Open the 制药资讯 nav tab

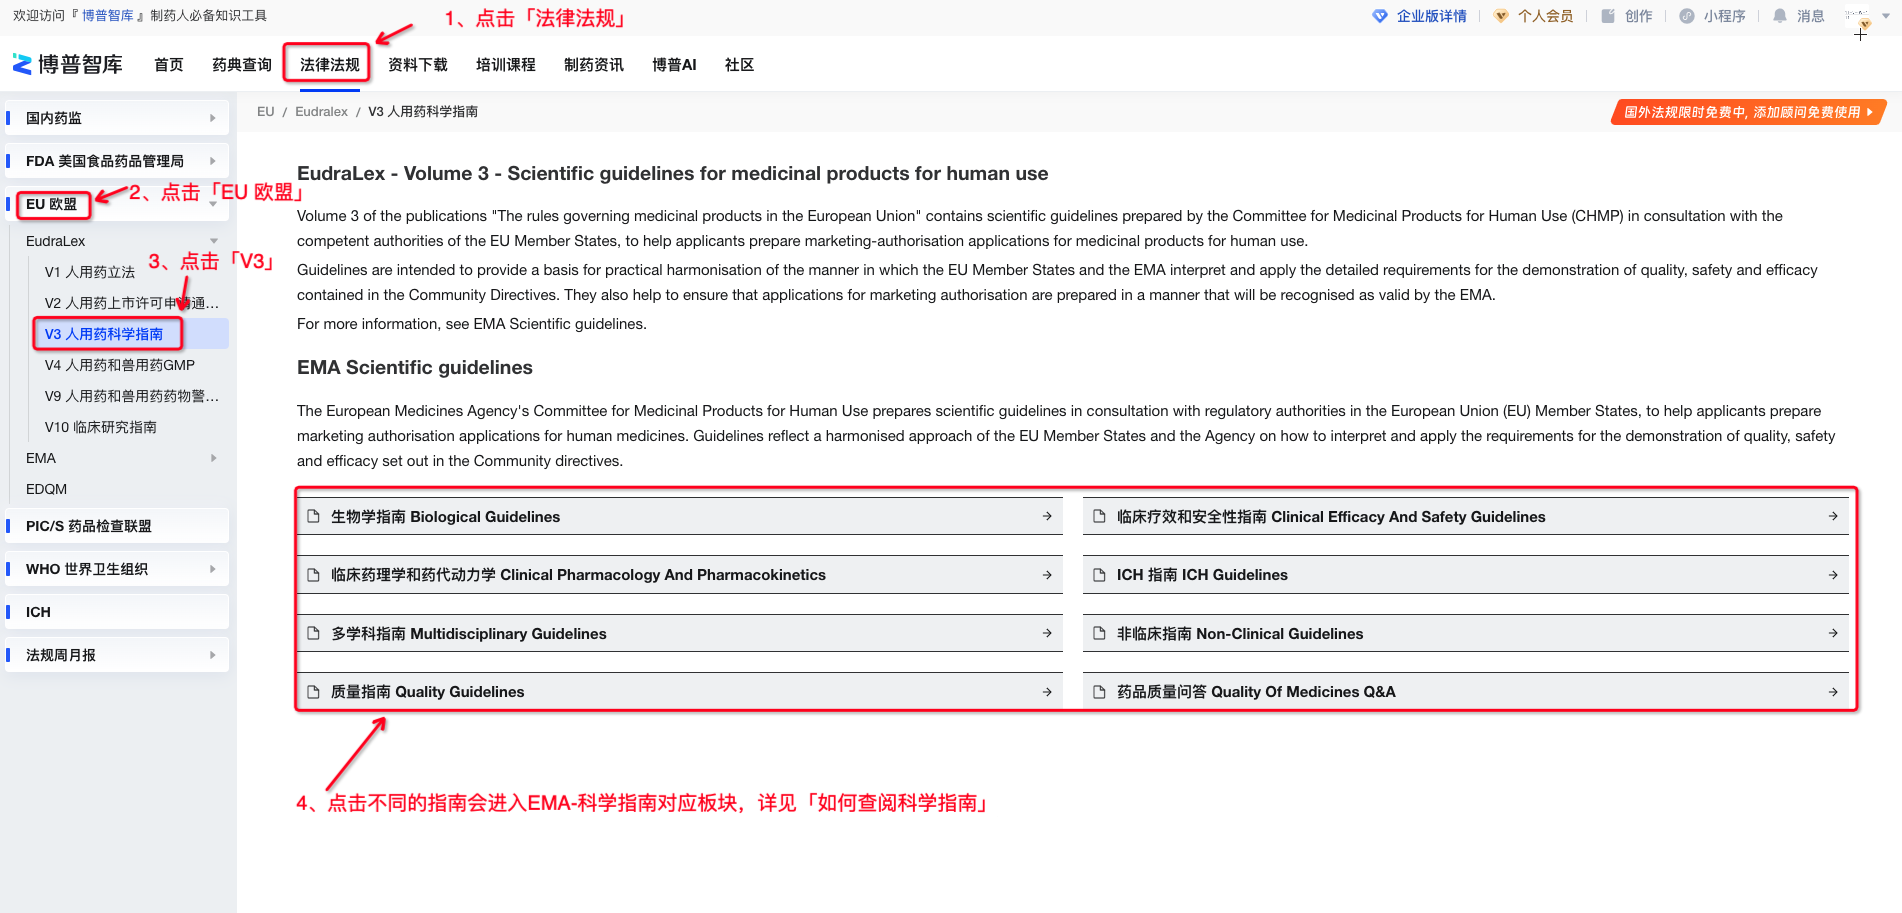point(594,65)
